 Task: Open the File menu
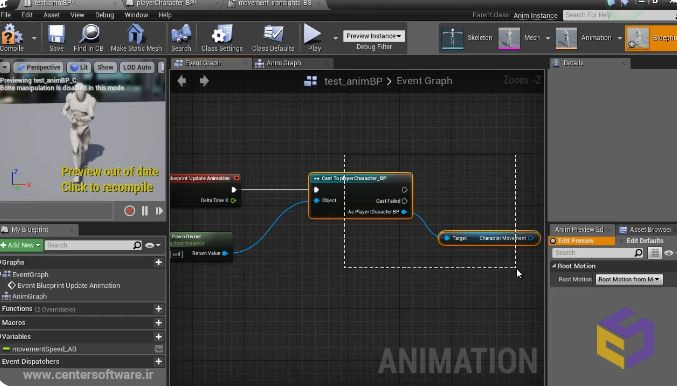[6, 15]
